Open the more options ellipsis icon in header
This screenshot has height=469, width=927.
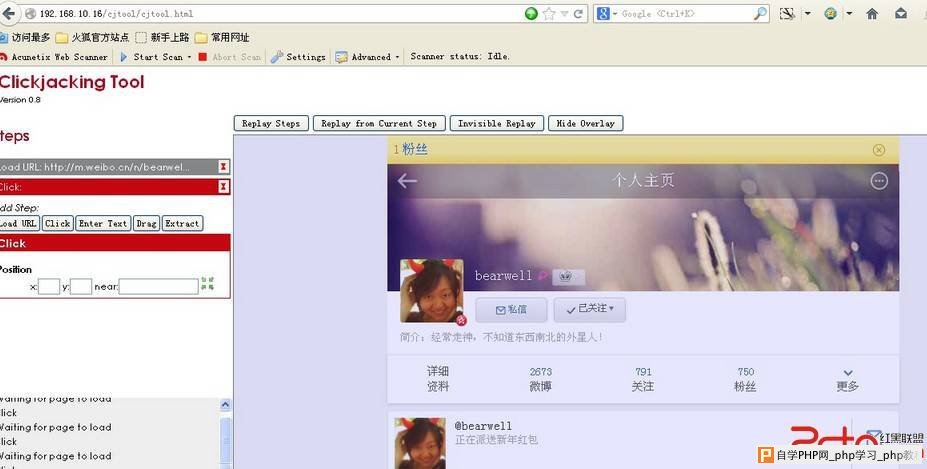tap(879, 181)
